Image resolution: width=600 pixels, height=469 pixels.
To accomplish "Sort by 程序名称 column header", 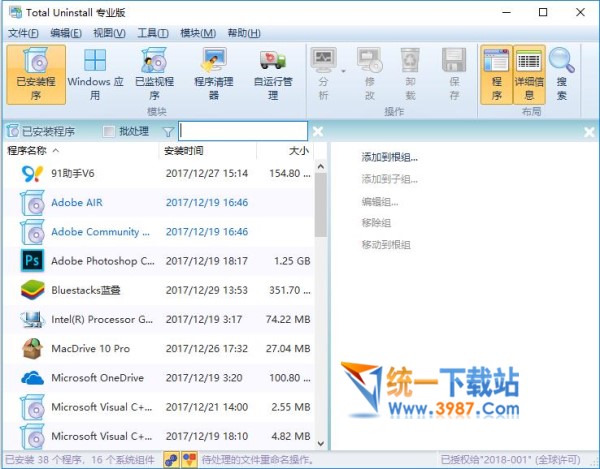I will coord(82,151).
